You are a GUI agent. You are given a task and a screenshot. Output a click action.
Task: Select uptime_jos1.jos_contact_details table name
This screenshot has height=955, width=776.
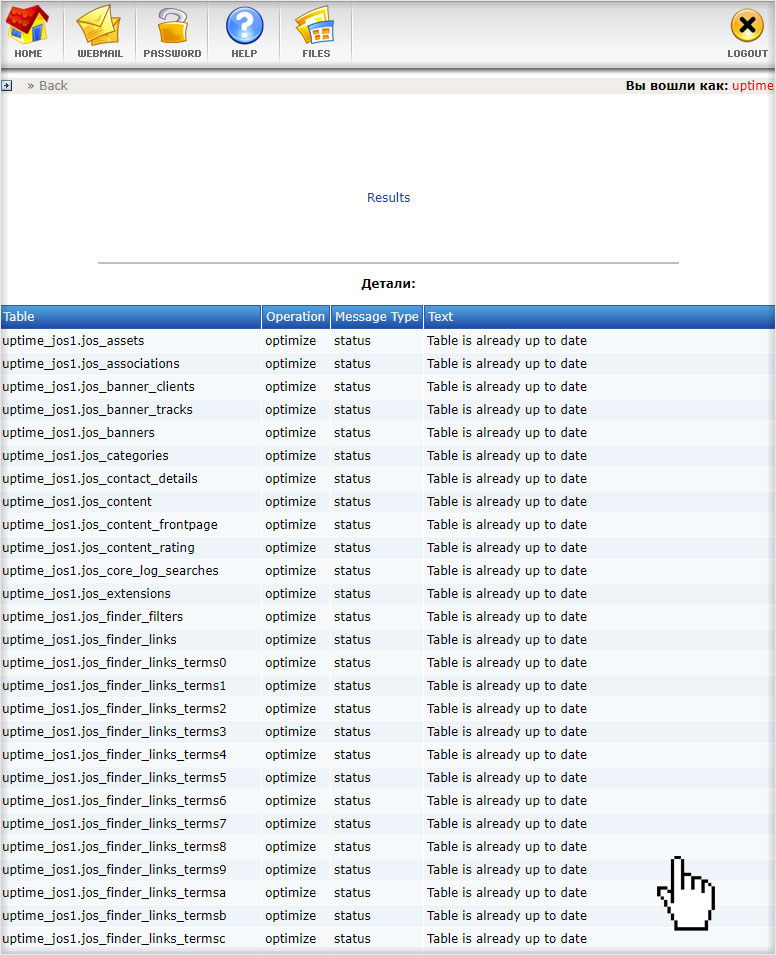[100, 479]
